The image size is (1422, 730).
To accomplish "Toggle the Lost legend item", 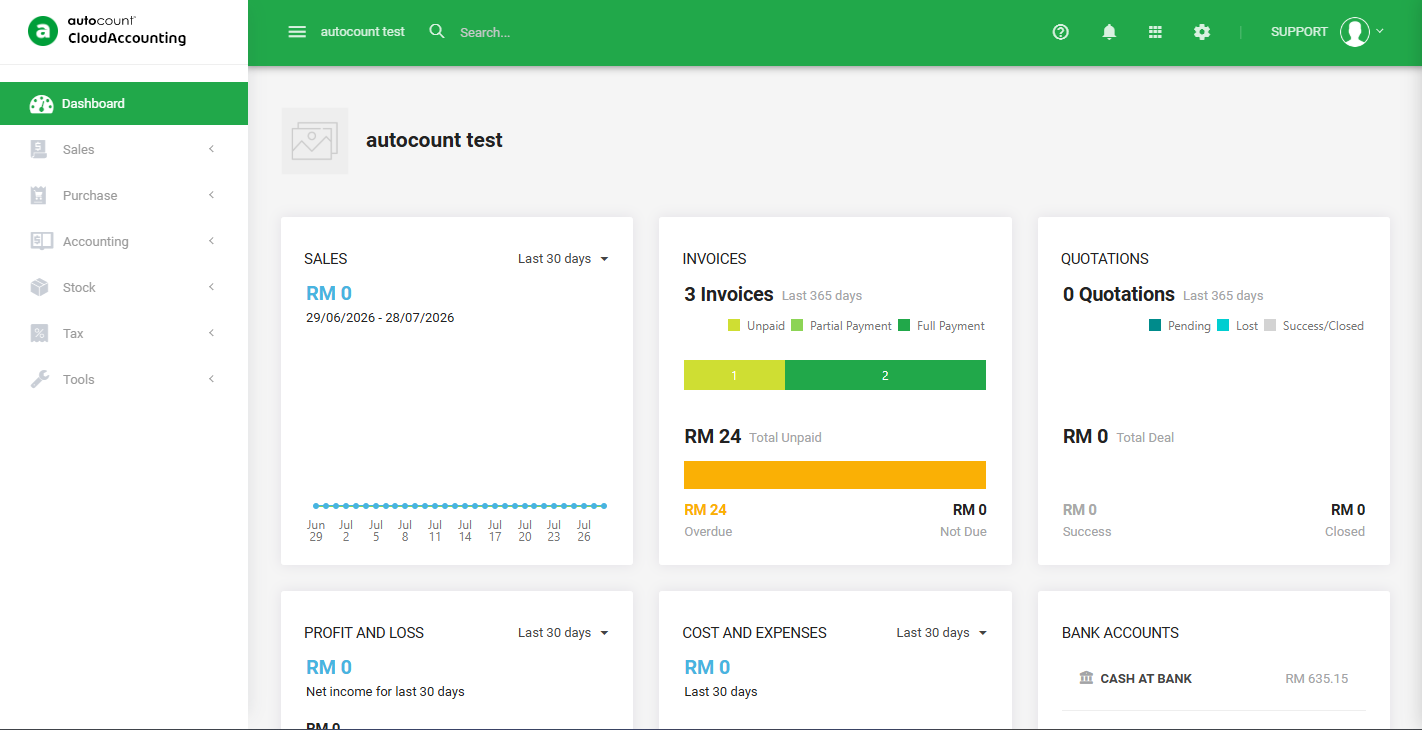I will point(1238,326).
